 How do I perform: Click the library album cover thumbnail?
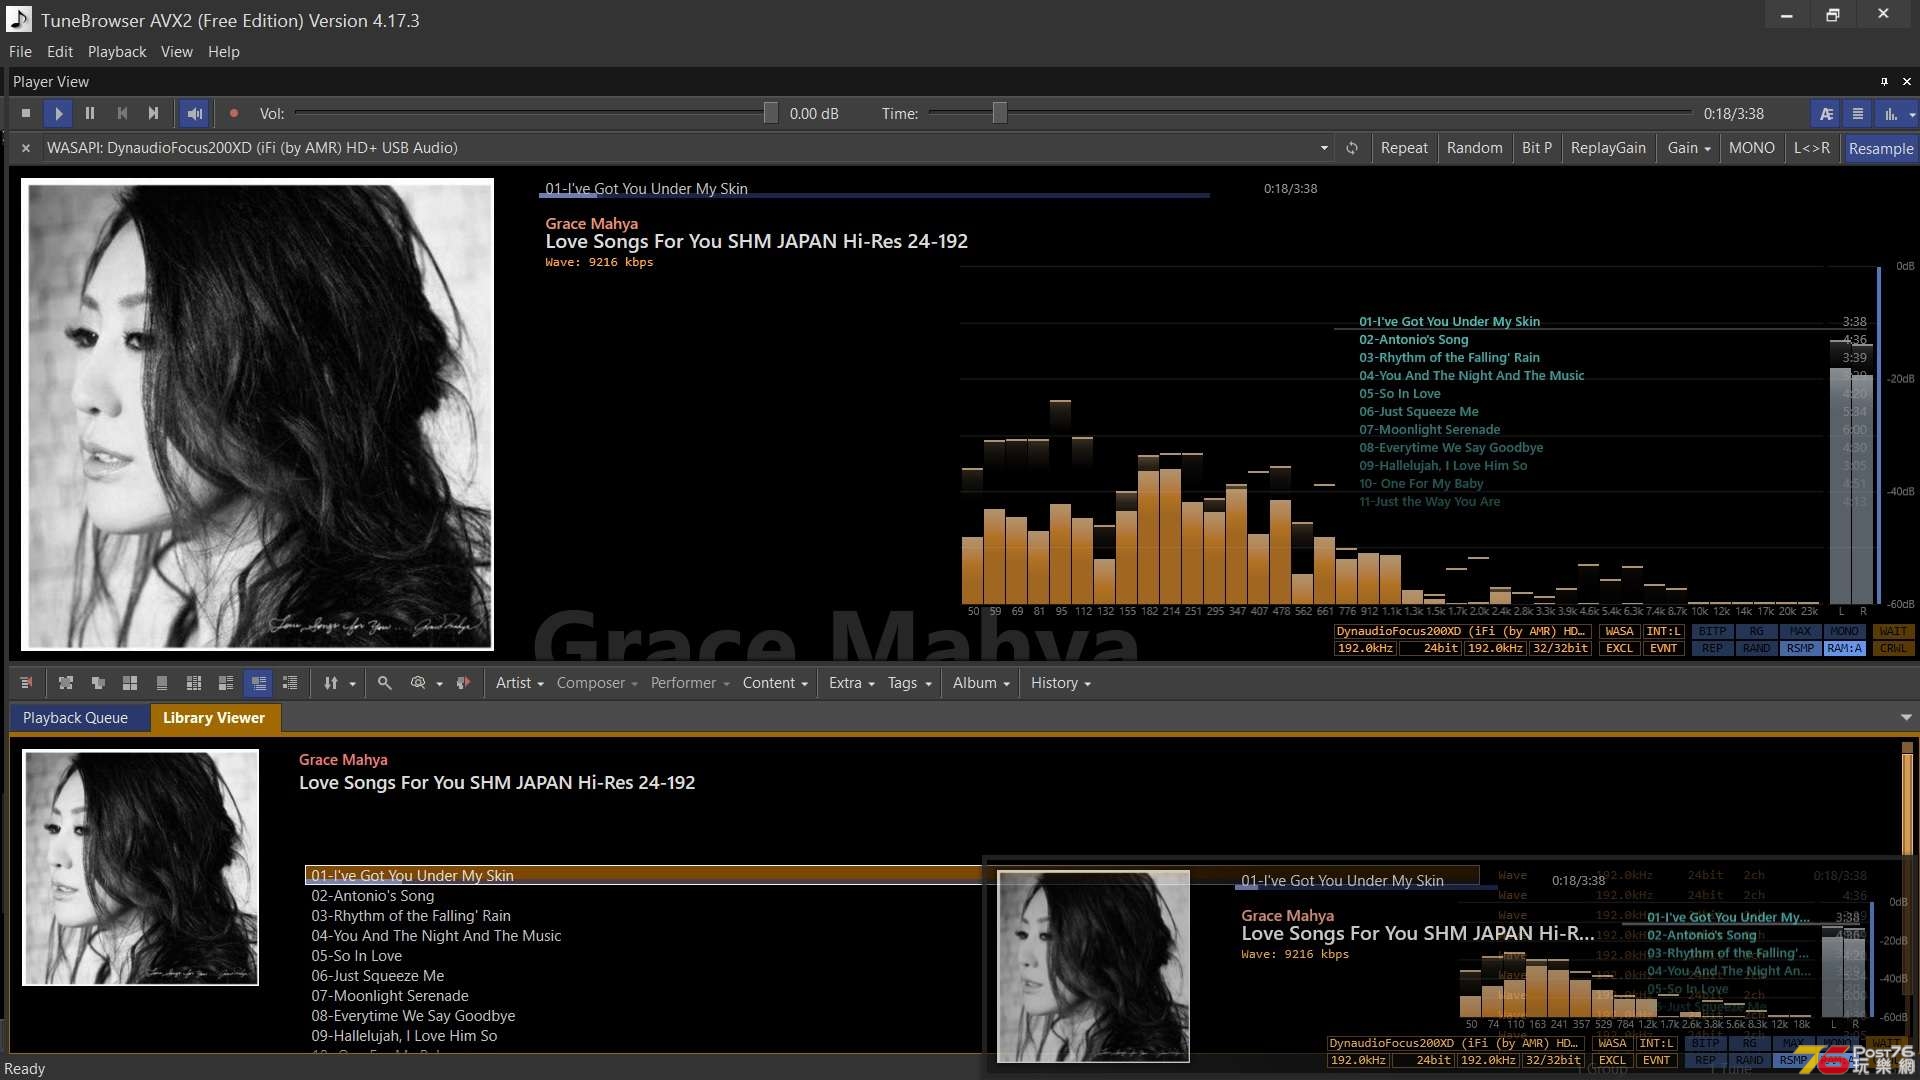point(141,868)
